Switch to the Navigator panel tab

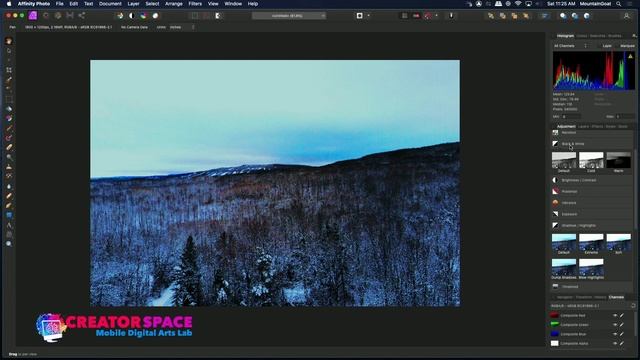point(565,297)
